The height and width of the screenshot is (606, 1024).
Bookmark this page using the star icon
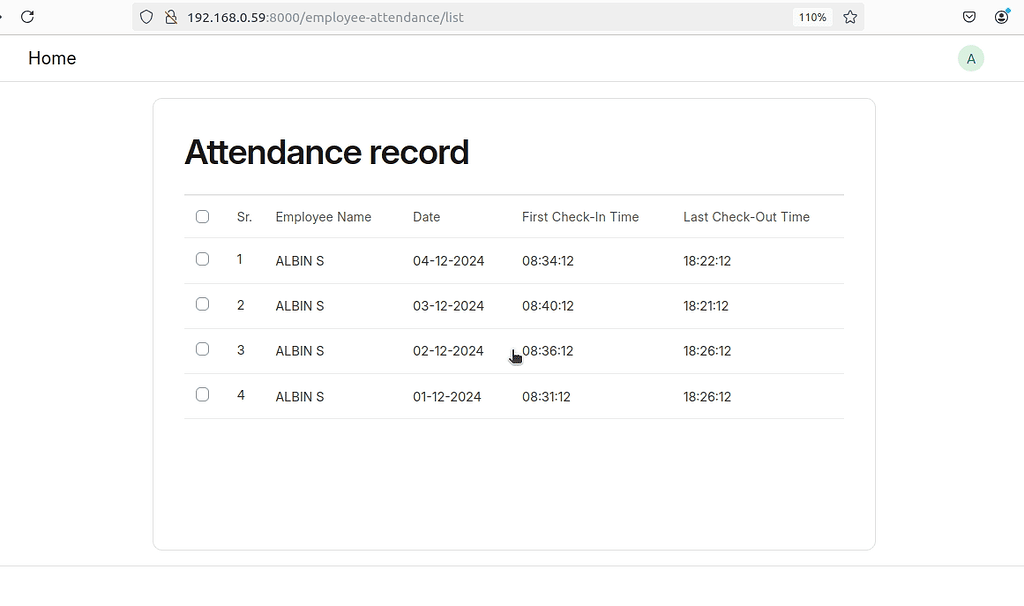[x=850, y=17]
